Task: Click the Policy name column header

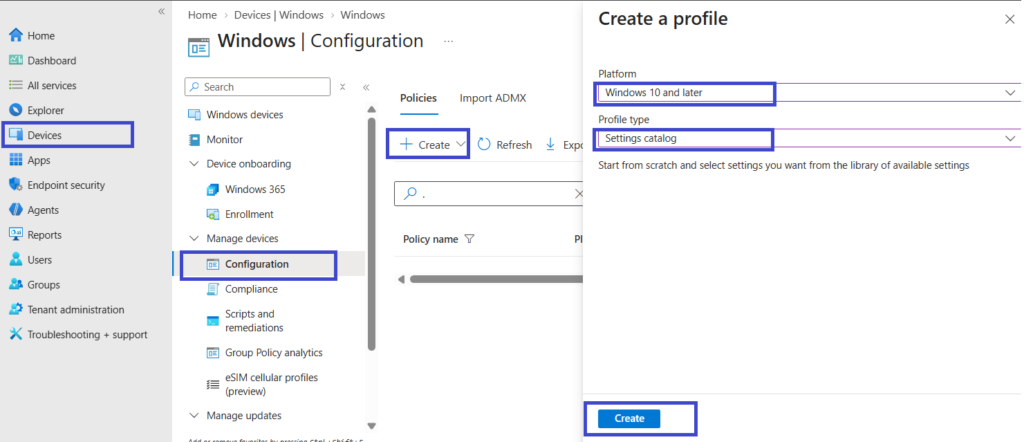Action: pyautogui.click(x=431, y=239)
